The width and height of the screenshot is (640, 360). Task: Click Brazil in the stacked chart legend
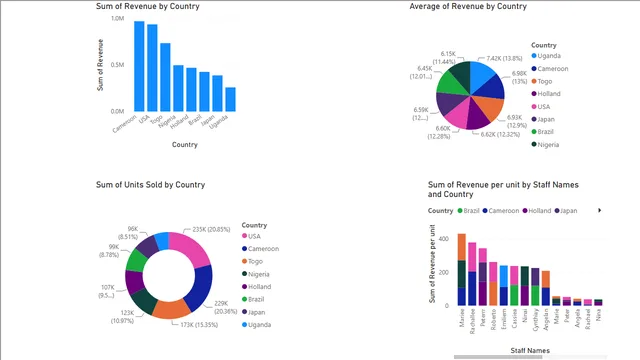click(x=468, y=211)
